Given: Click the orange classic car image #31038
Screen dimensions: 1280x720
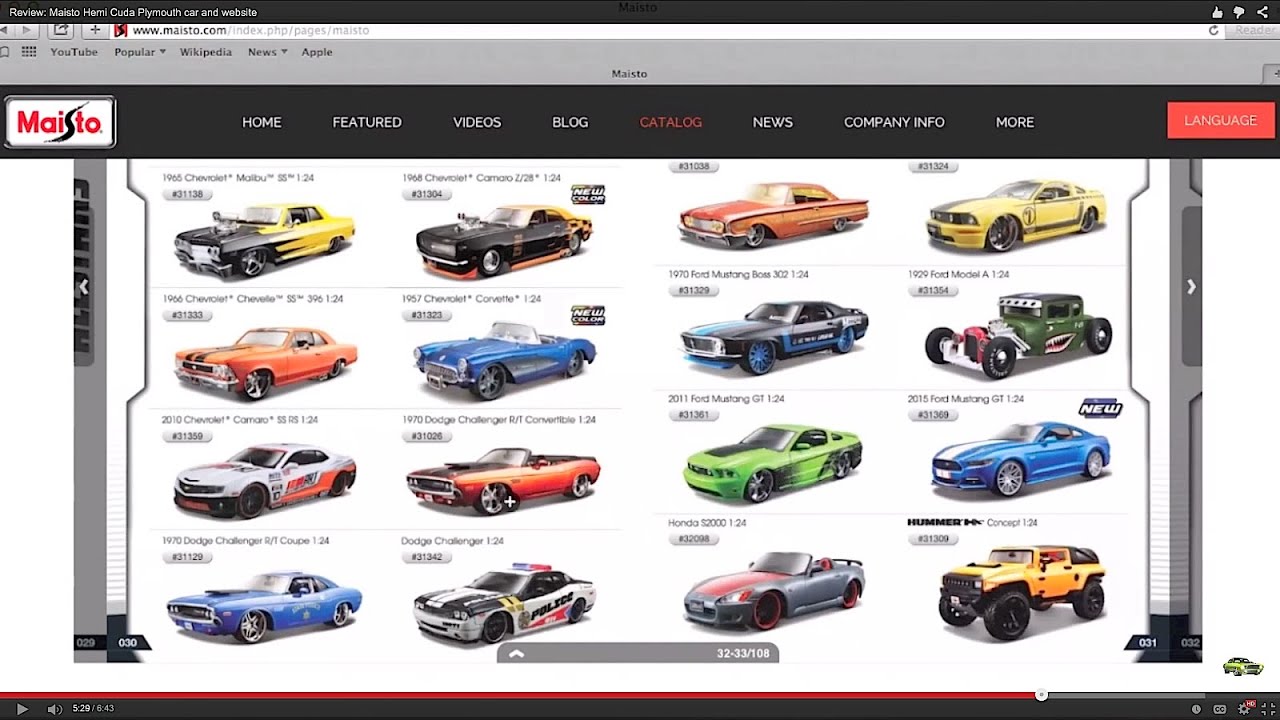Looking at the screenshot, I should (773, 214).
